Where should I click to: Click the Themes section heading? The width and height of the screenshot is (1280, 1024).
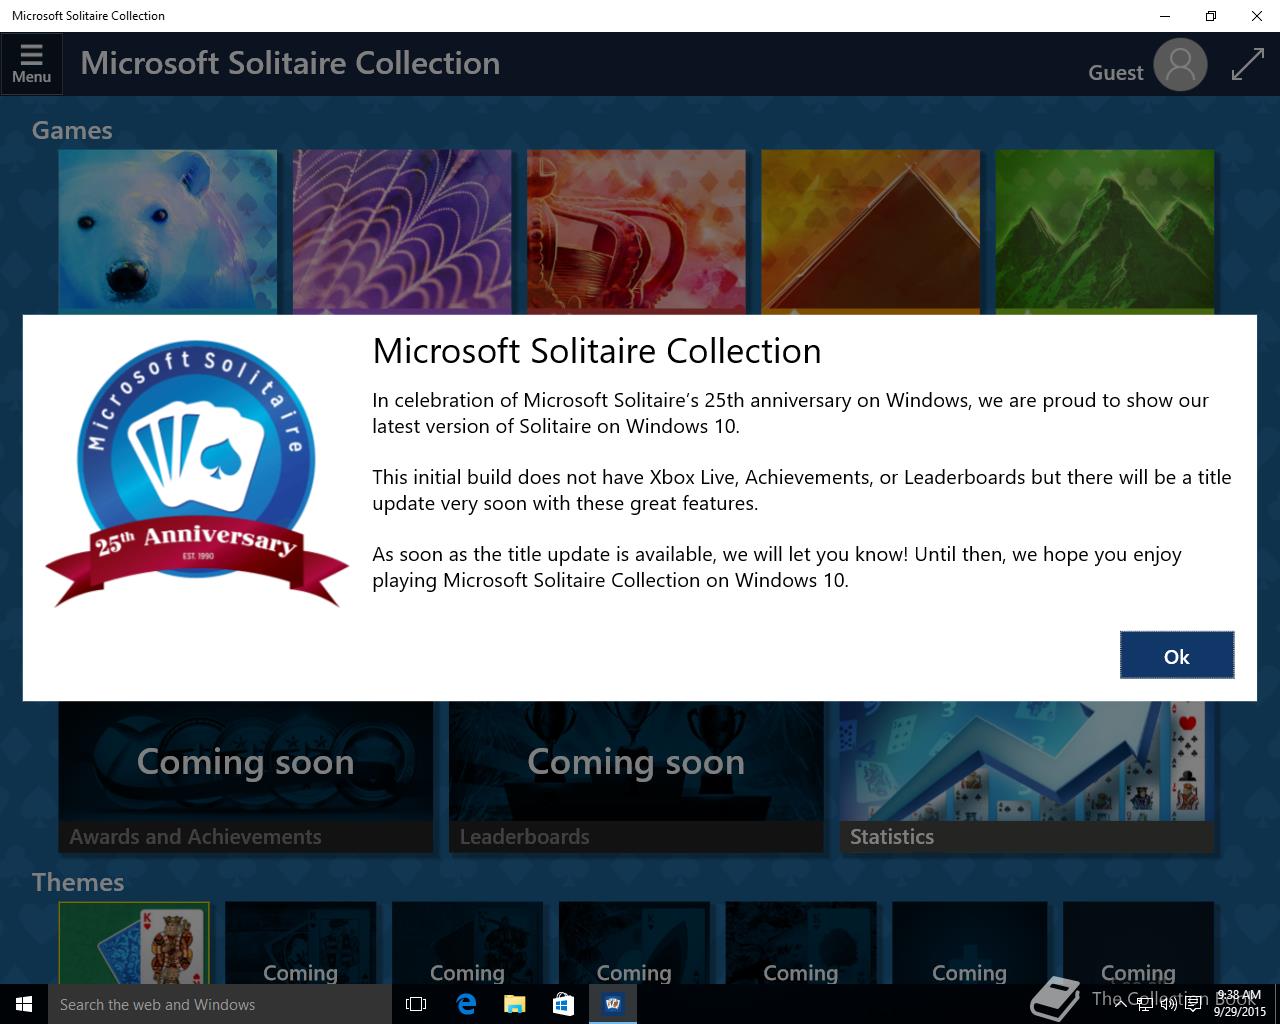[78, 882]
